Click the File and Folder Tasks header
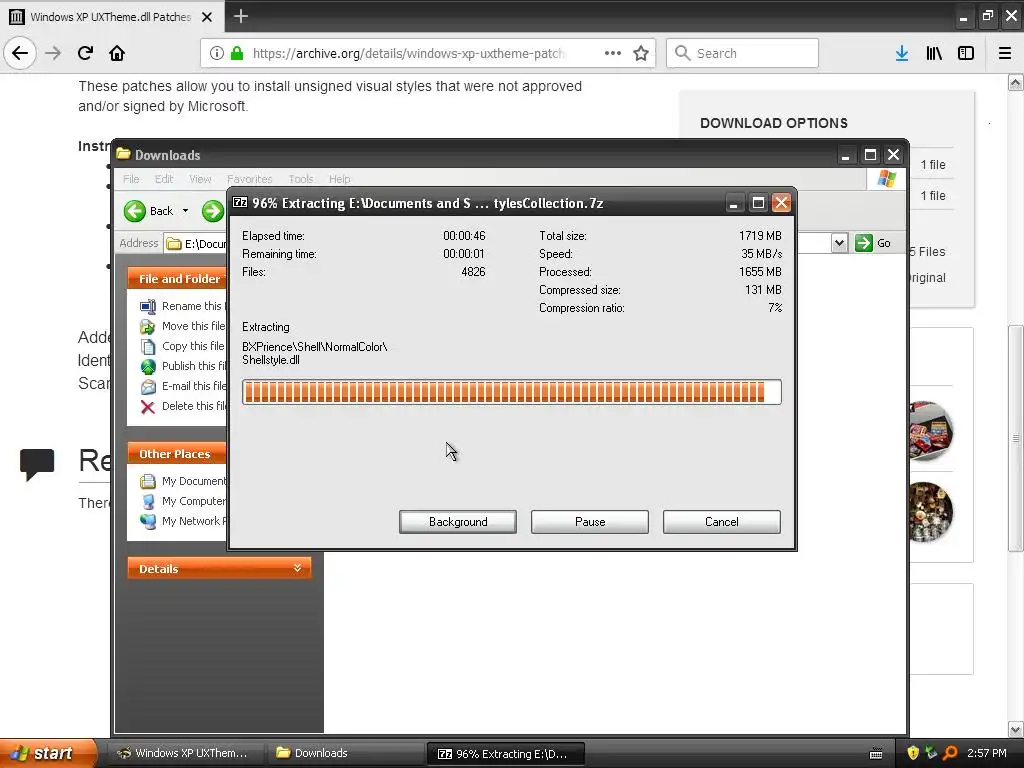 tap(177, 279)
